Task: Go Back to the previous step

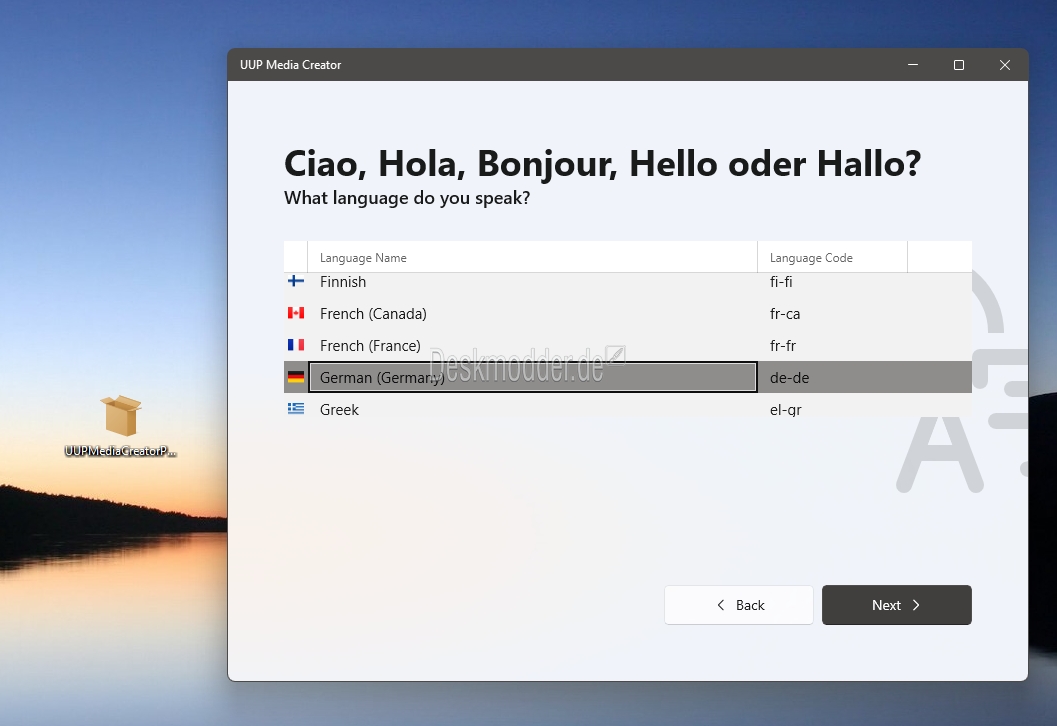Action: (x=739, y=605)
